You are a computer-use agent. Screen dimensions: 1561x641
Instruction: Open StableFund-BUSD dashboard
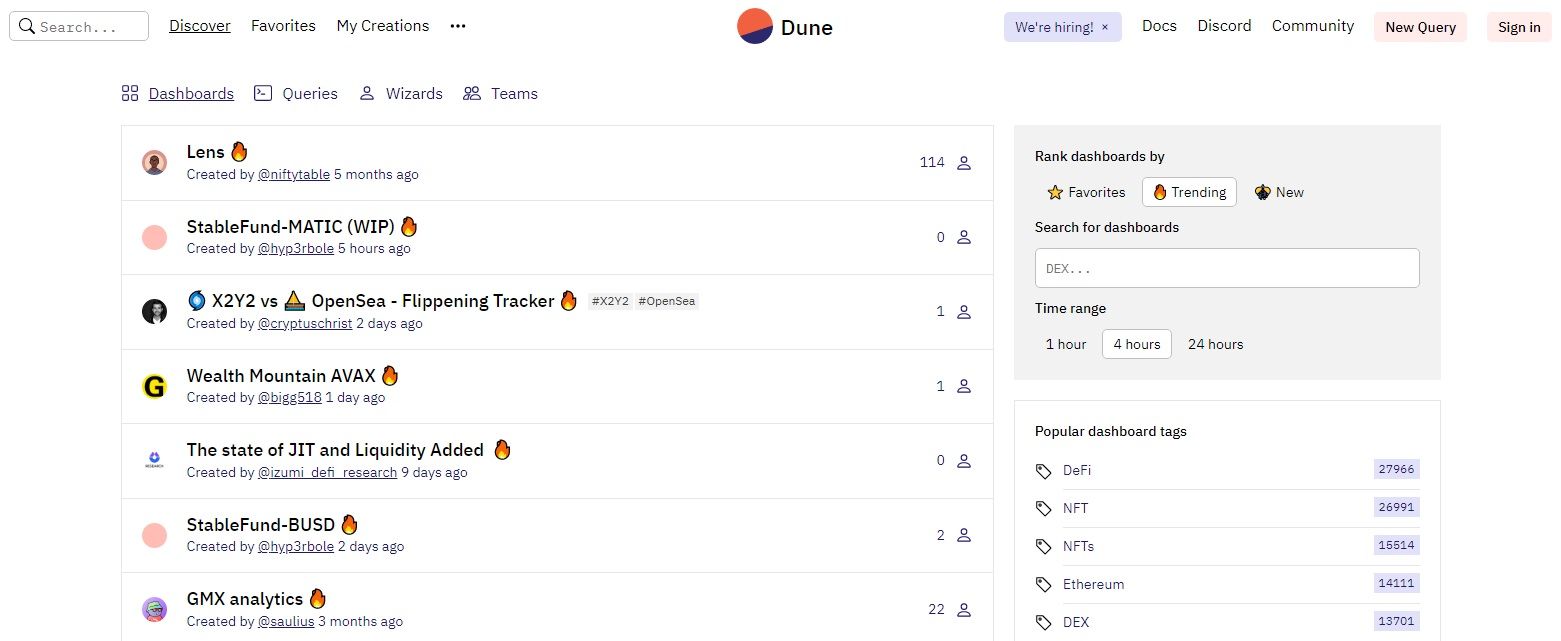click(261, 525)
